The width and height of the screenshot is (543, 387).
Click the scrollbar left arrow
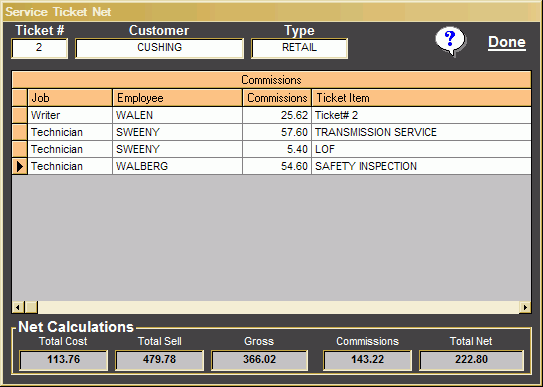click(18, 307)
